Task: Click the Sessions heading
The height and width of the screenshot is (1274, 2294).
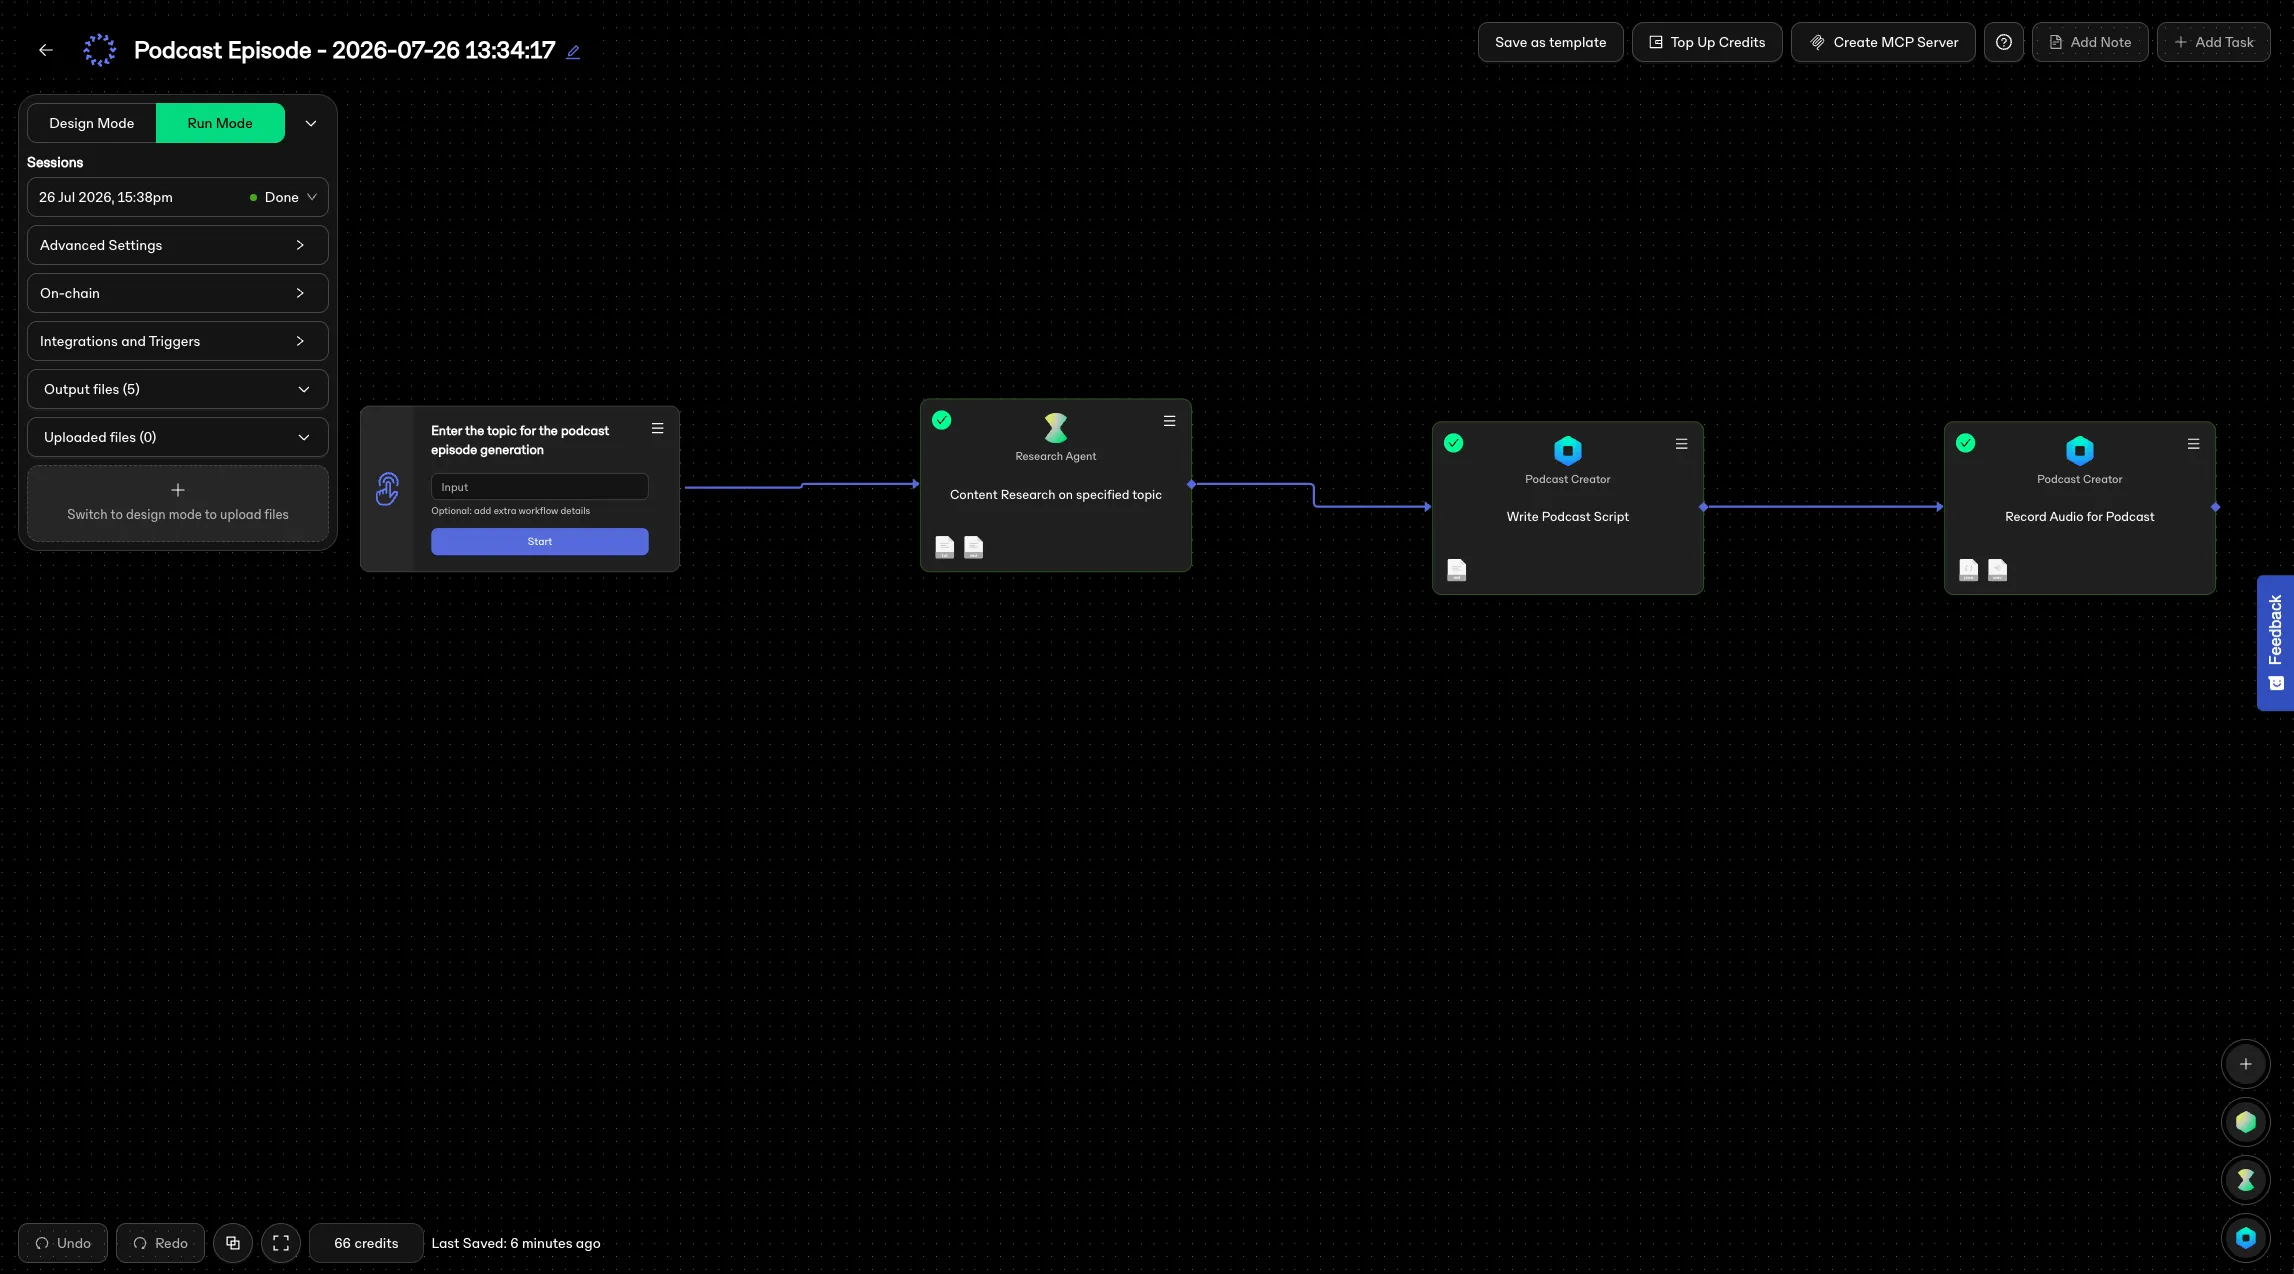Action: pos(55,162)
